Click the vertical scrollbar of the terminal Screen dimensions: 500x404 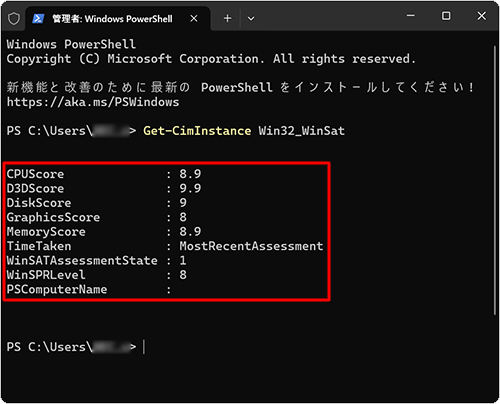click(x=495, y=180)
